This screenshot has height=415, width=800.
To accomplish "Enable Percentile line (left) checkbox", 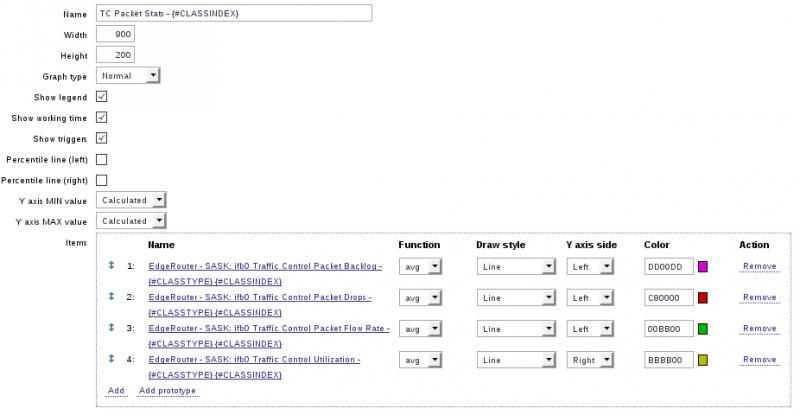I will pos(102,159).
